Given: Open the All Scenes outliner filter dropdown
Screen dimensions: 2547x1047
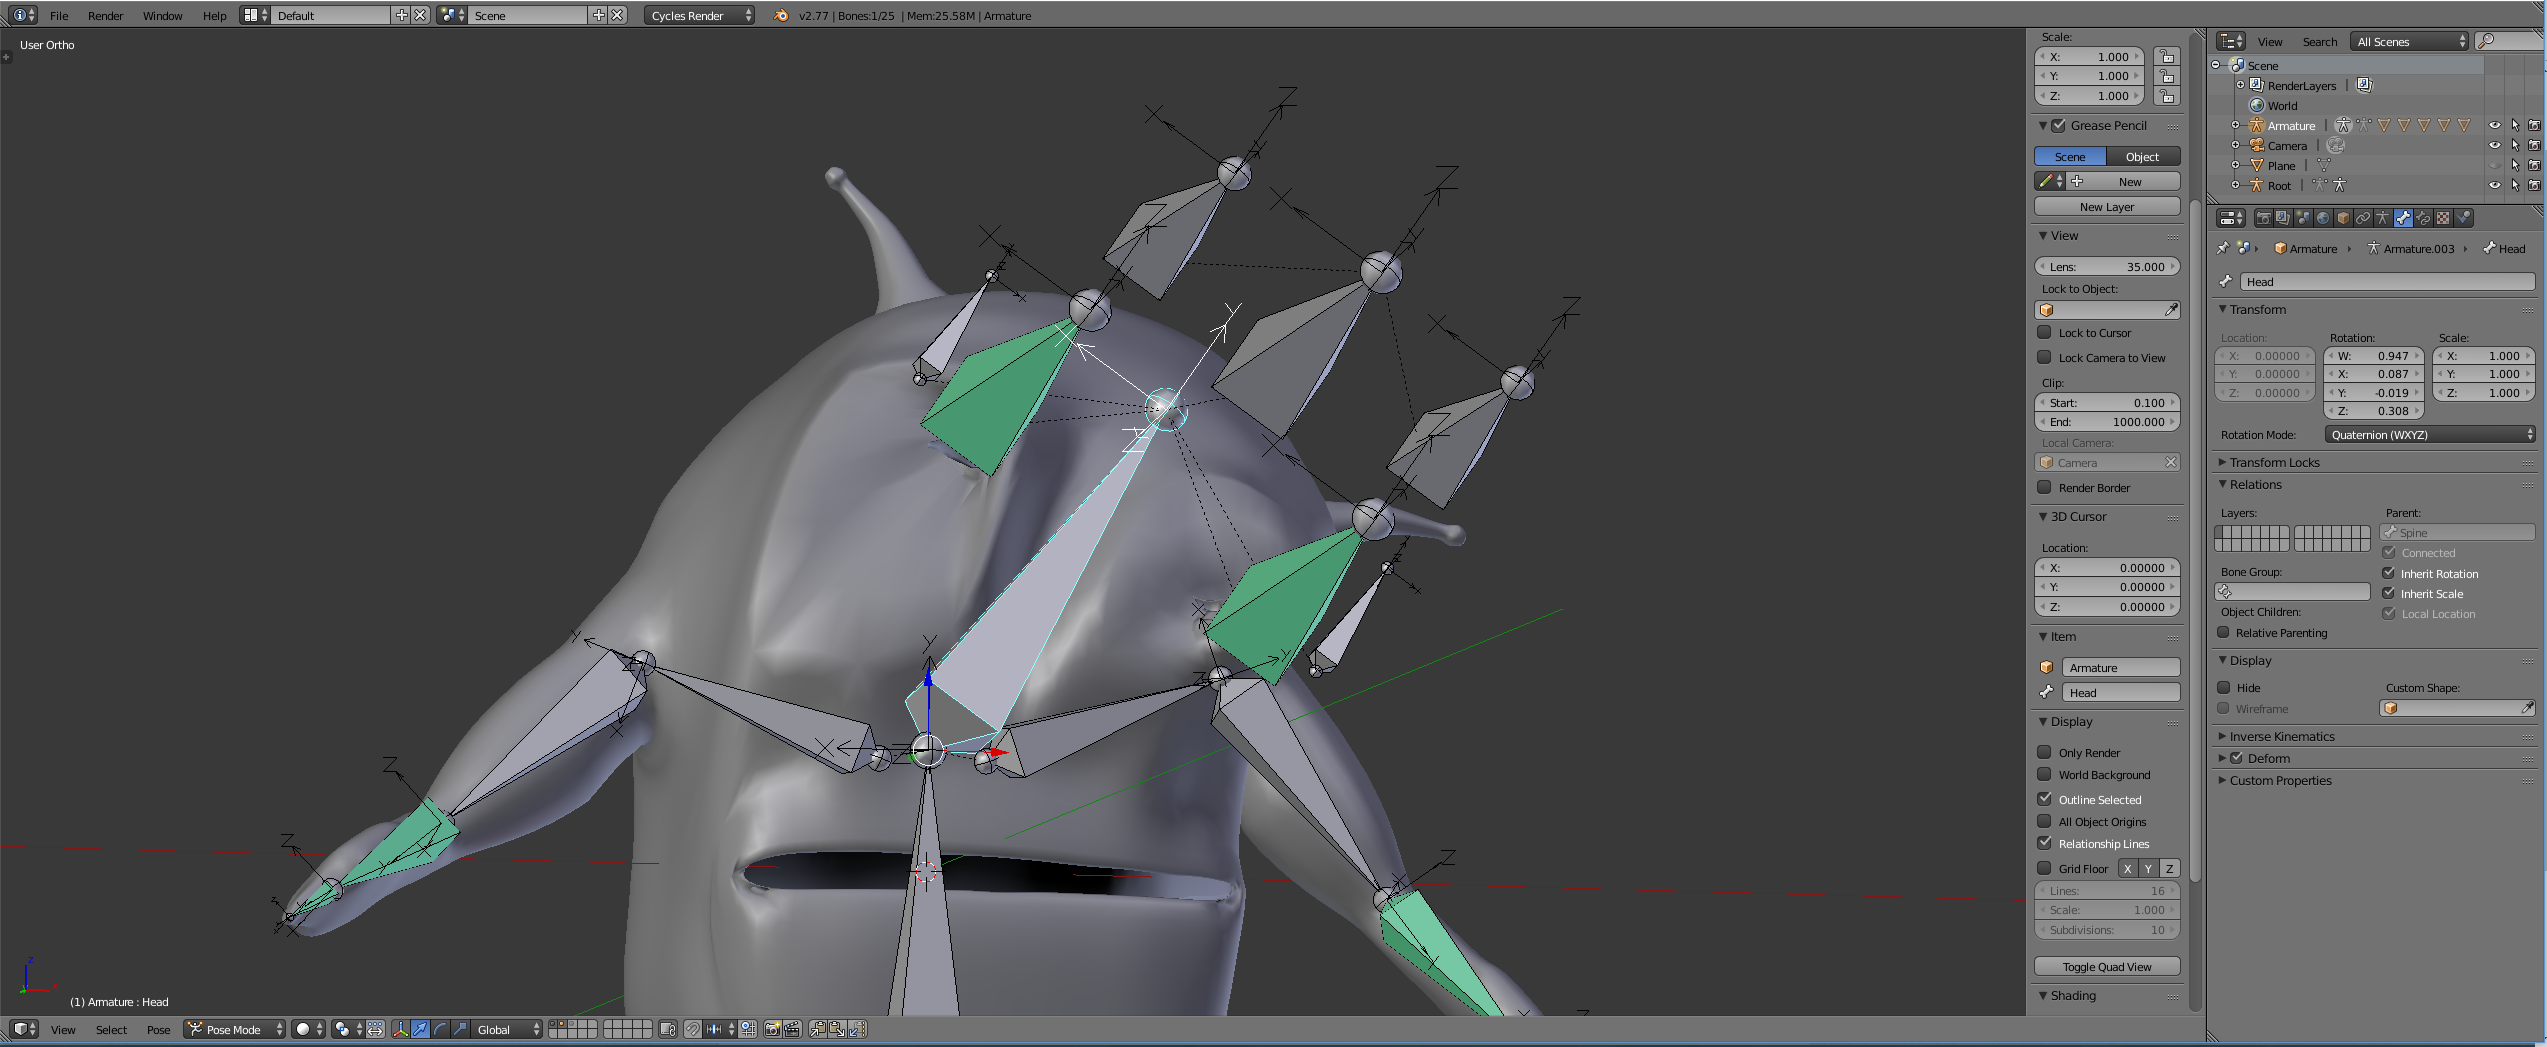Looking at the screenshot, I should click(x=2409, y=41).
